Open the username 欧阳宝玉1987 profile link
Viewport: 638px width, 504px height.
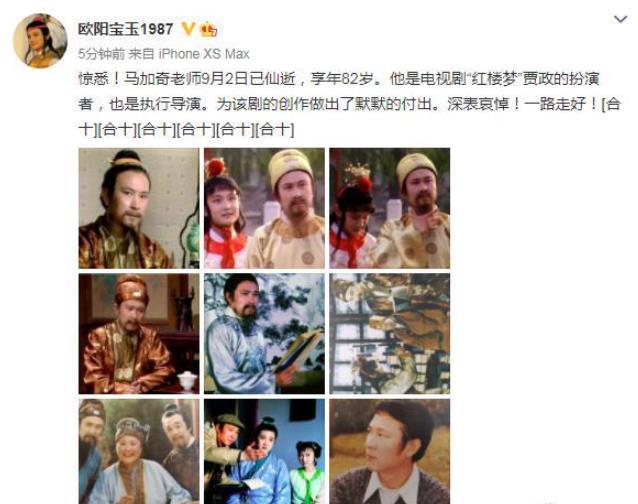click(126, 29)
